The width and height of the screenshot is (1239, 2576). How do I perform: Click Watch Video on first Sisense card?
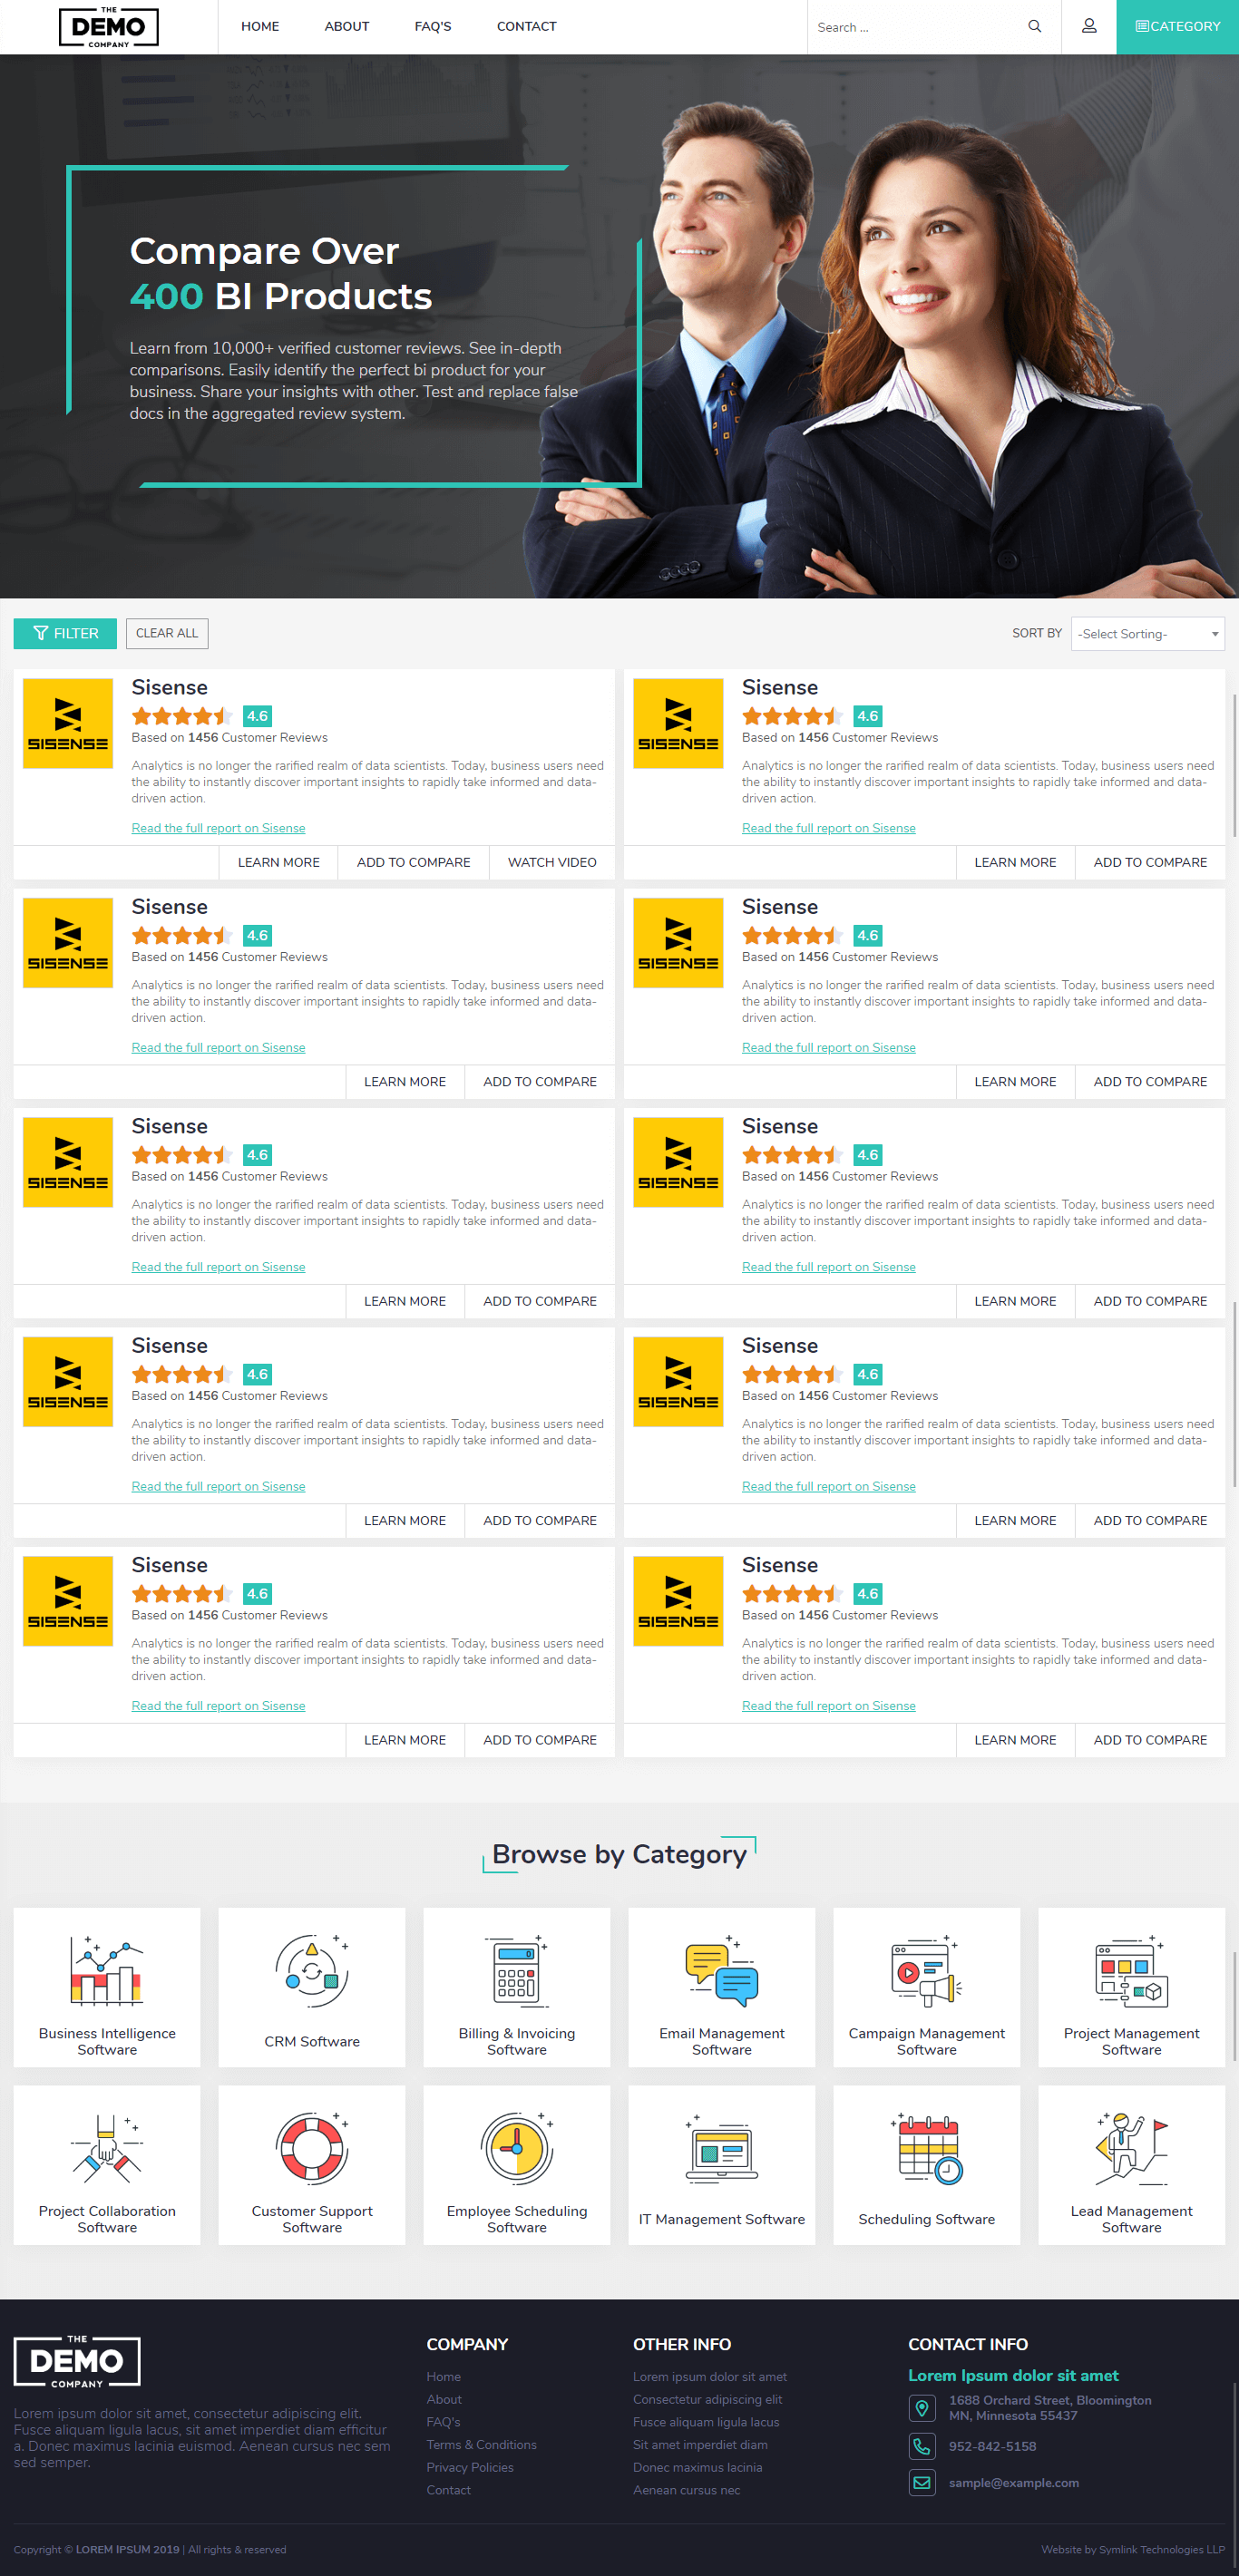coord(552,862)
